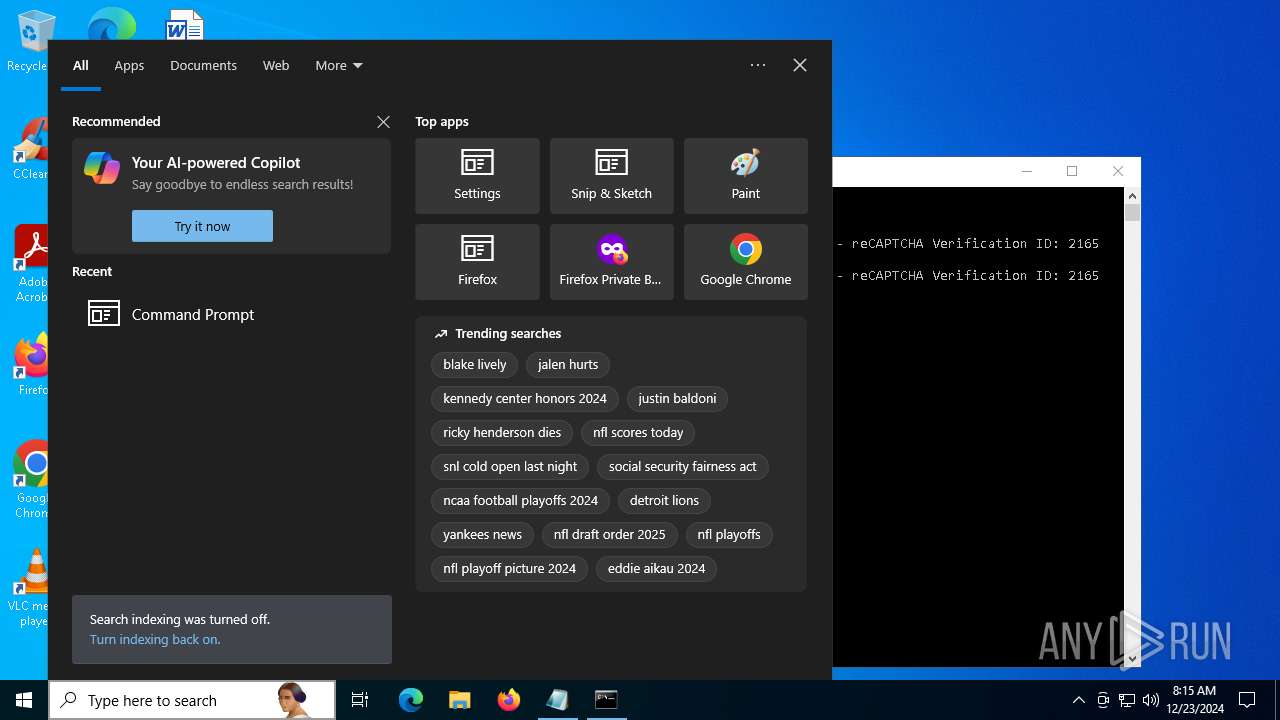Expand the More dropdown
This screenshot has height=720, width=1280.
[339, 65]
